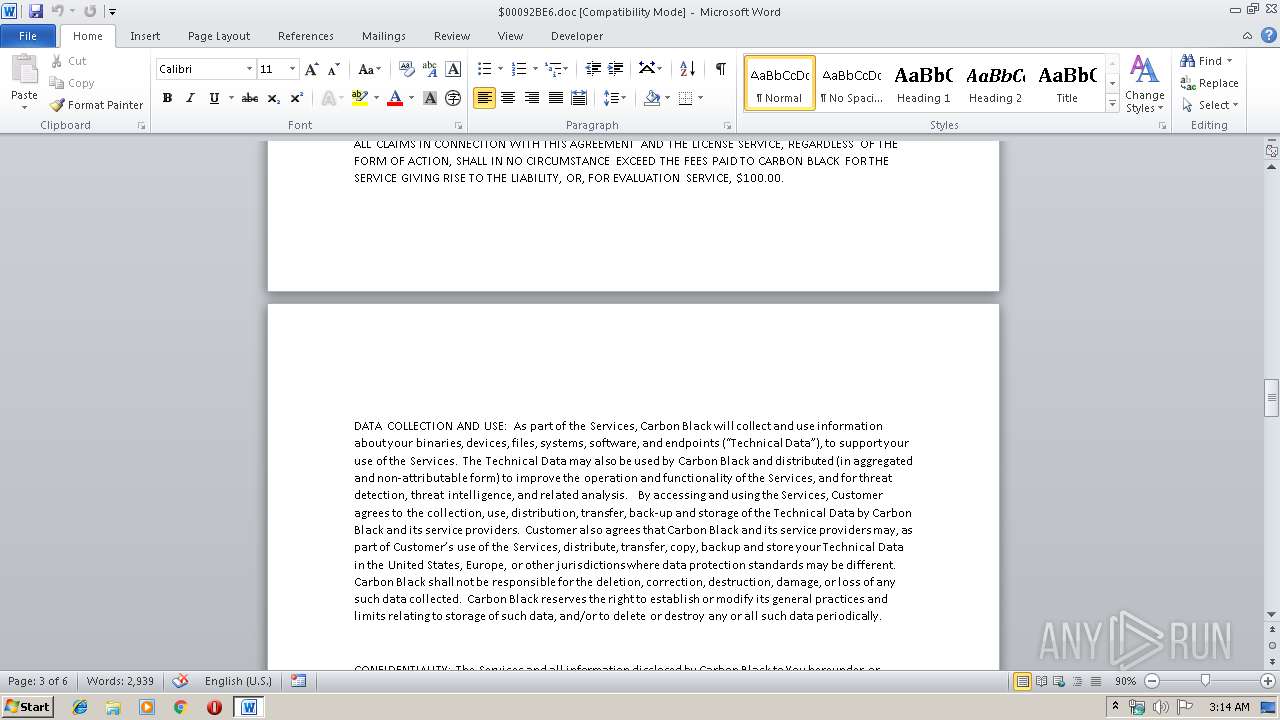Click the vertical scrollbar thumb
This screenshot has width=1280, height=720.
click(1271, 397)
